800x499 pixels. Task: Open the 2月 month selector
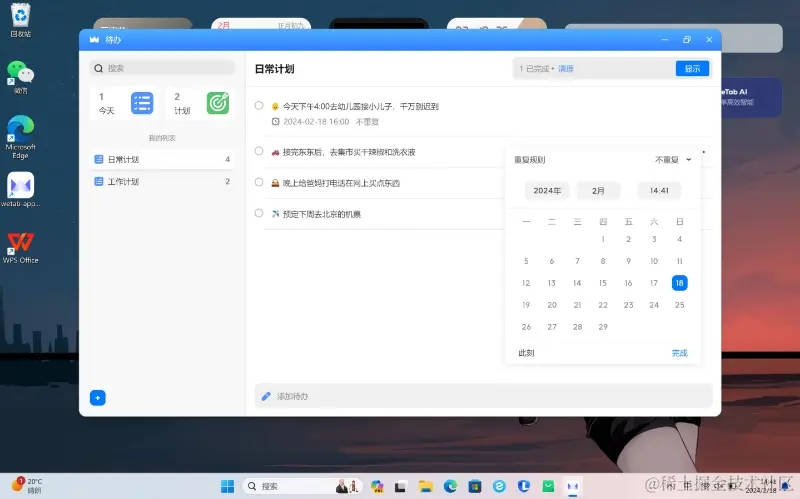598,190
